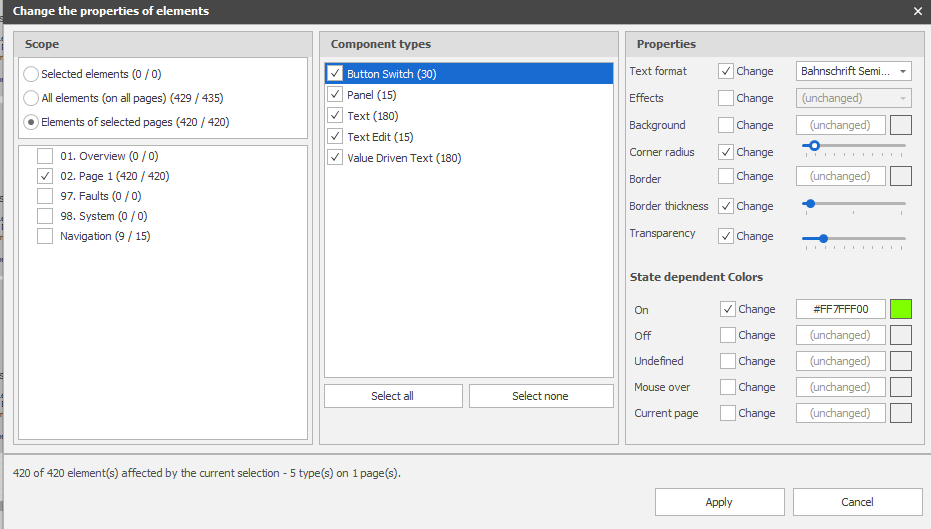
Task: Enable the Current page Change checkbox
Action: (x=728, y=413)
